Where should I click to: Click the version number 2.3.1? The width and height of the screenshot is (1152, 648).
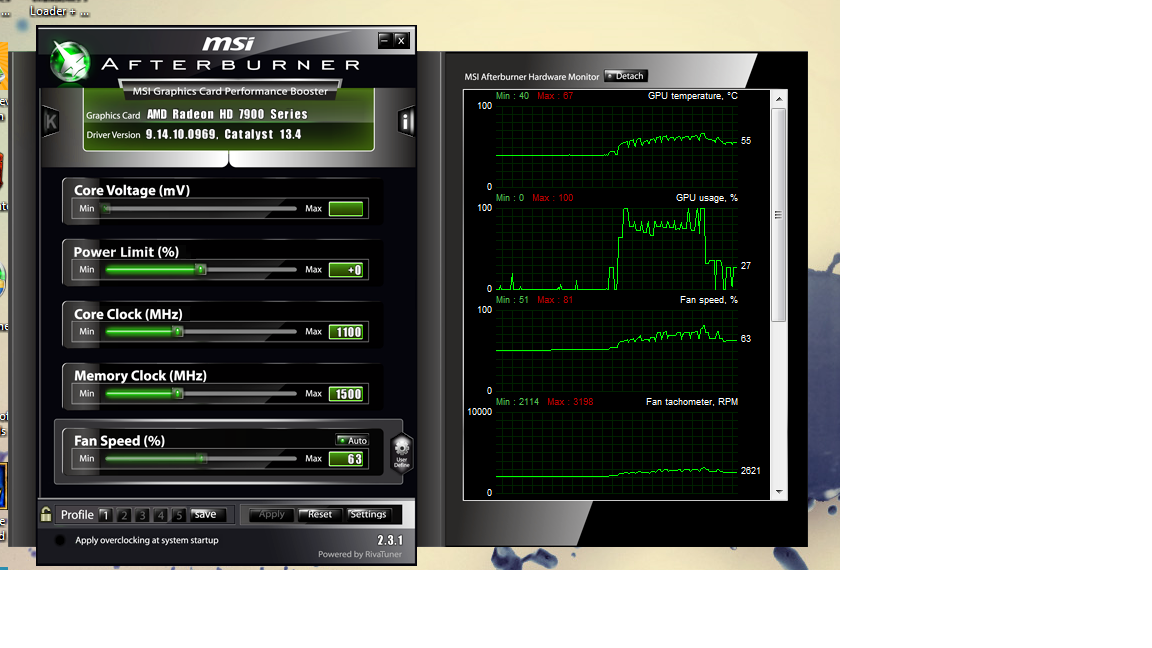(389, 540)
